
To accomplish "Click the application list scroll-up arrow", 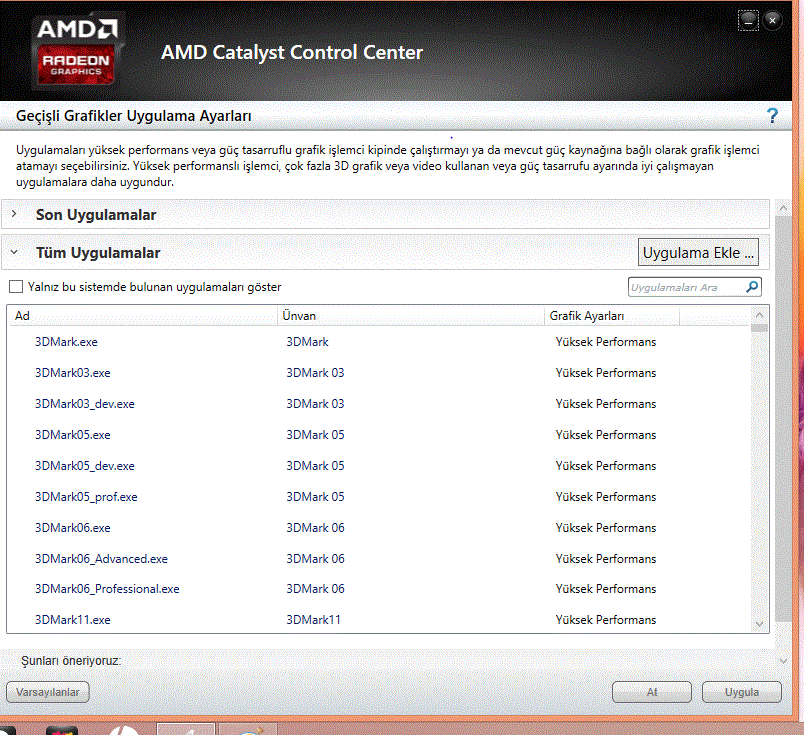I will pos(759,315).
